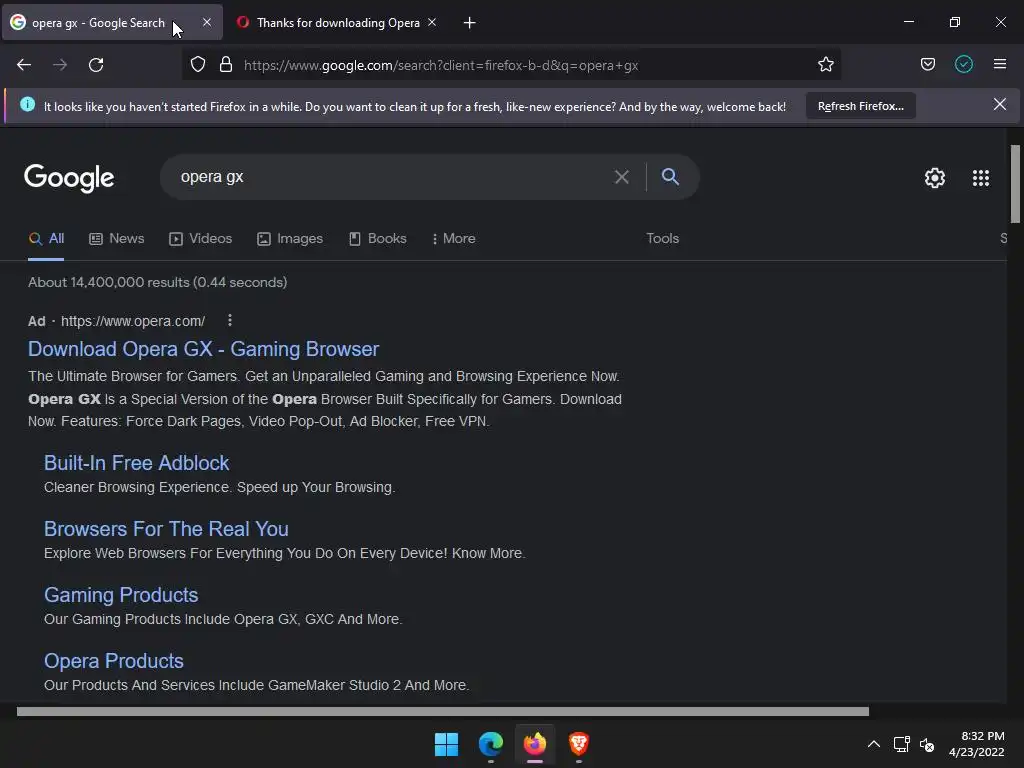Open the teal checkmark extension icon
The width and height of the screenshot is (1024, 768).
964,65
